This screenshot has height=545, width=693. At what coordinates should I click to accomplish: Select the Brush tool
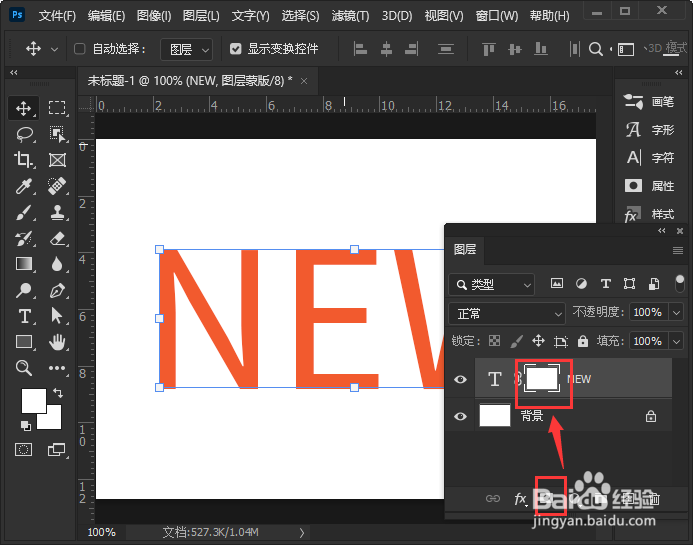point(23,212)
